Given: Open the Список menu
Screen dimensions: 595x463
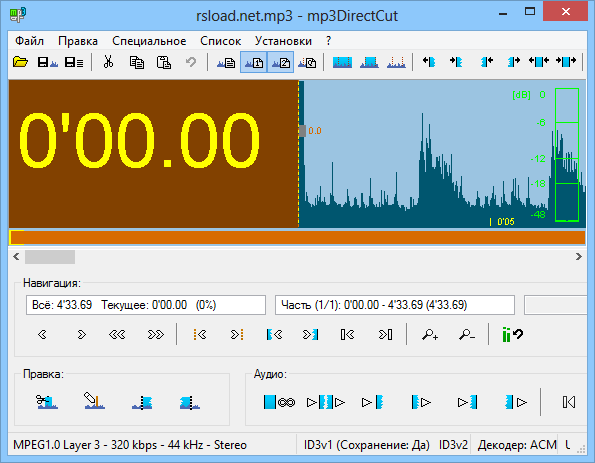Looking at the screenshot, I should 220,41.
